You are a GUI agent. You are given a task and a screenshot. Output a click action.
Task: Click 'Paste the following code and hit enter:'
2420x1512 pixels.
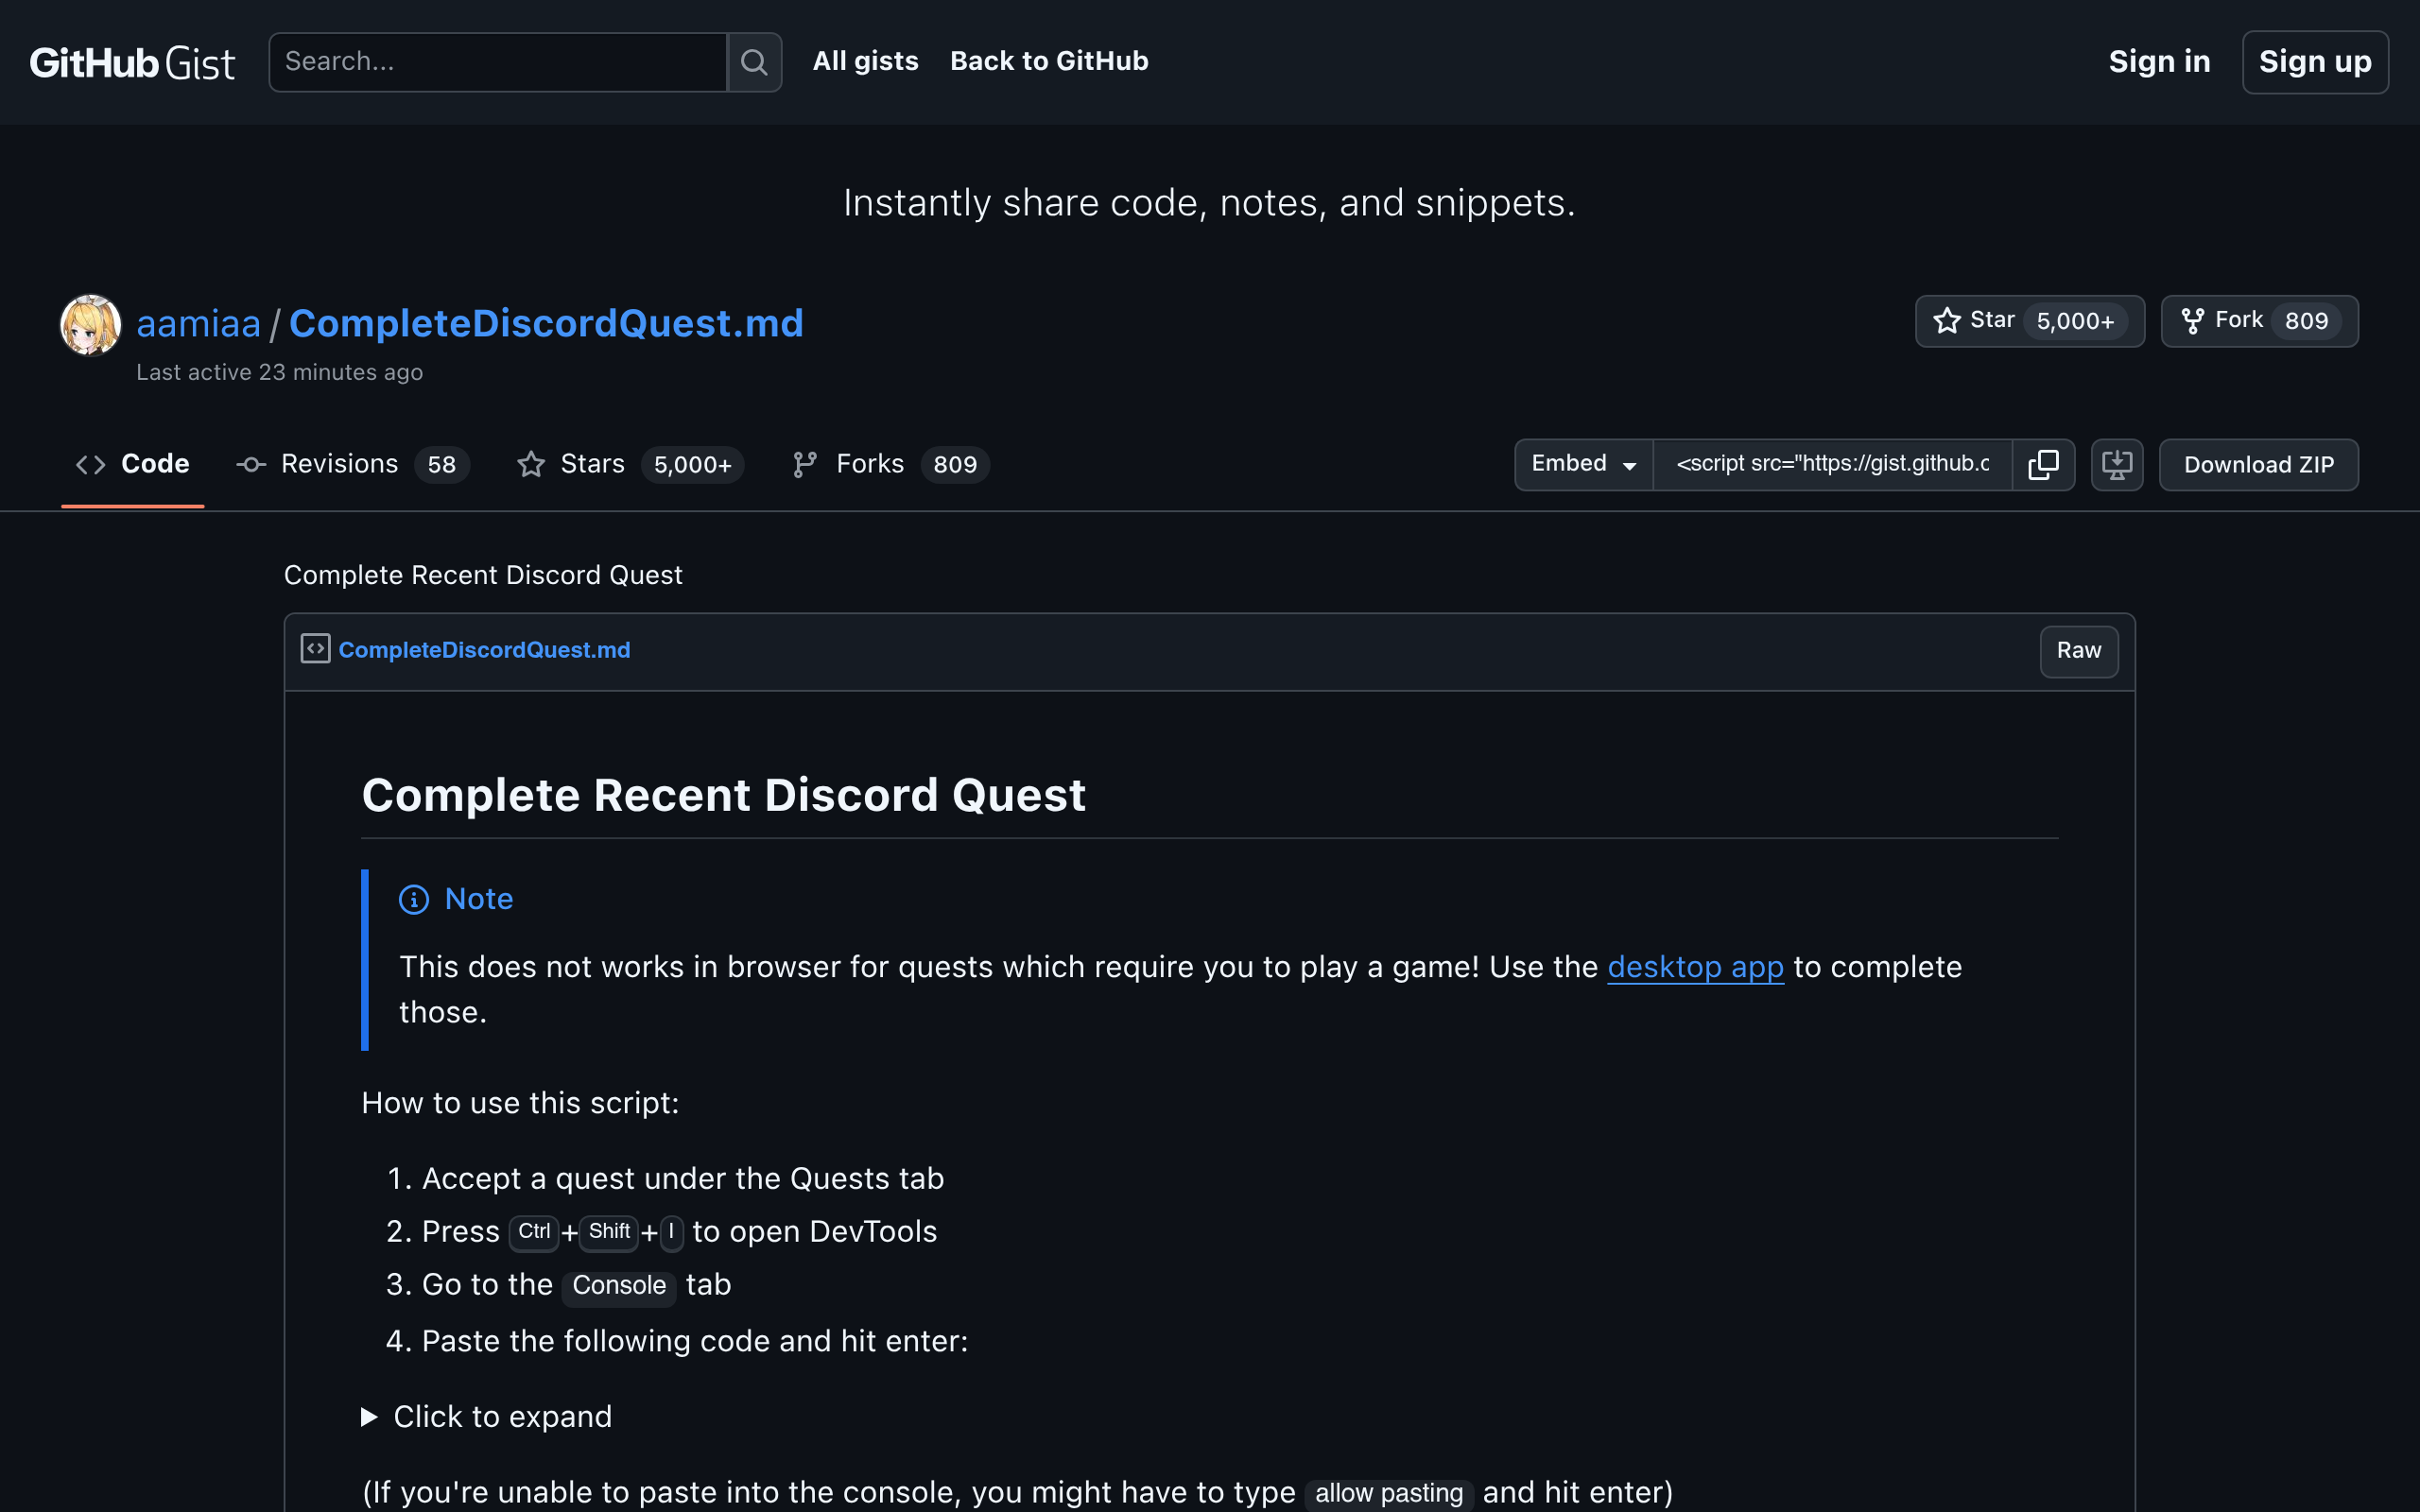click(695, 1341)
